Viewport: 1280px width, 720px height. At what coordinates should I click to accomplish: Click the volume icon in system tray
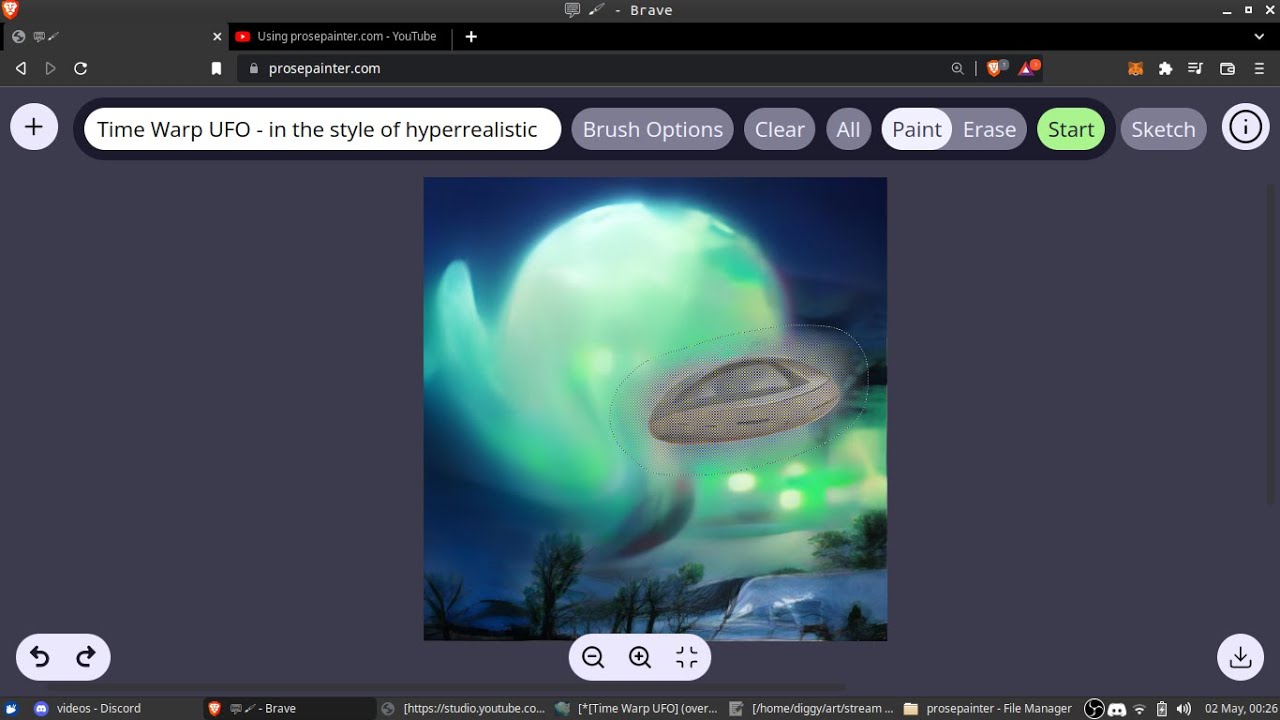point(1184,709)
